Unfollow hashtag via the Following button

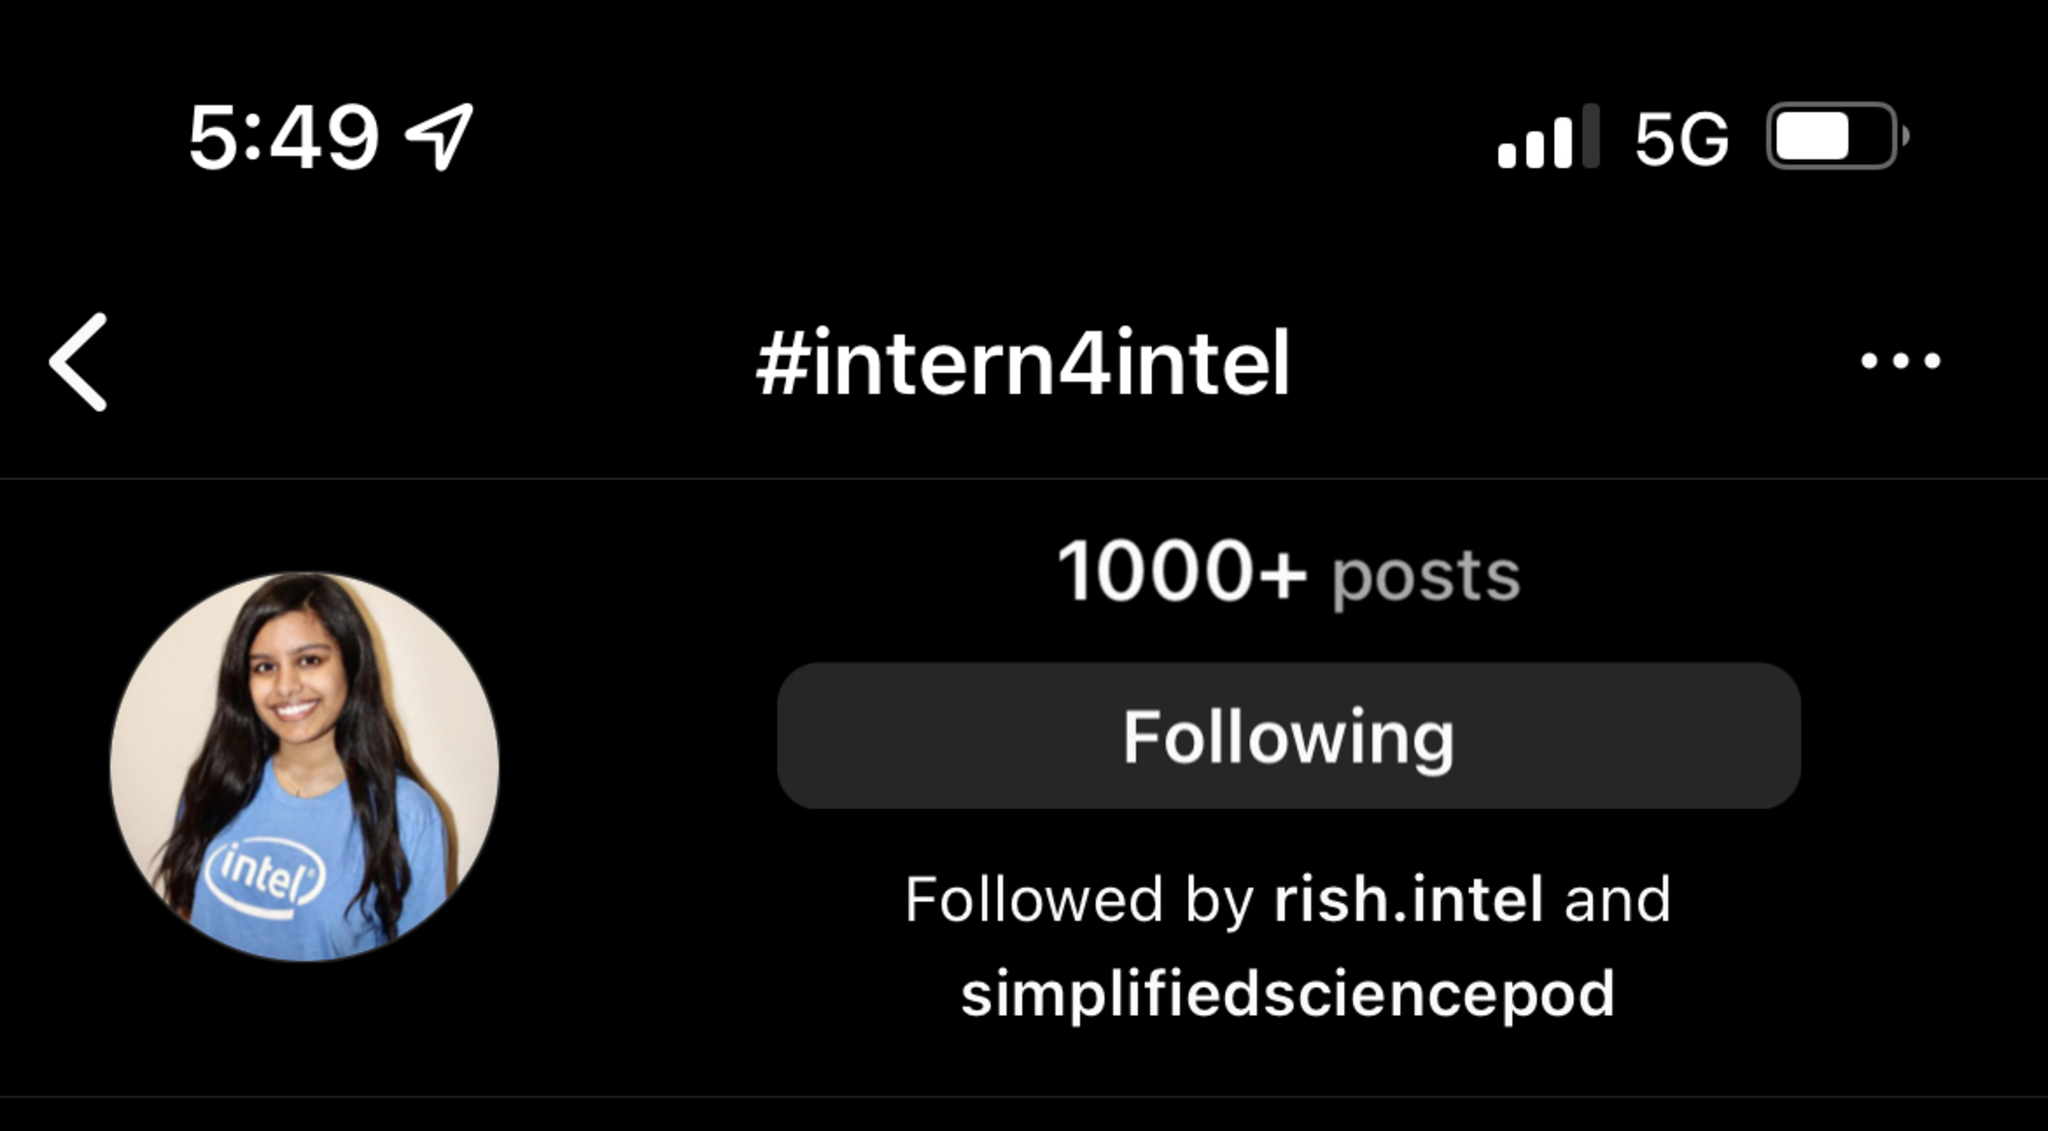[x=1288, y=736]
